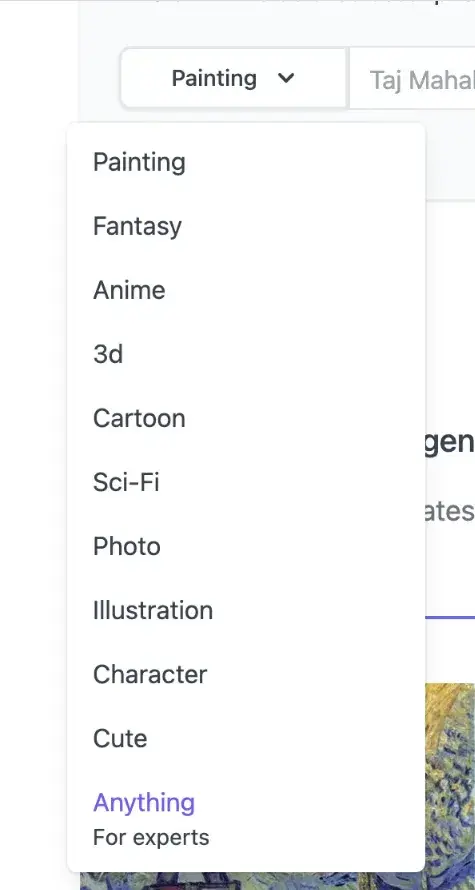Click the For experts subtitle text
The image size is (475, 890).
[151, 838]
